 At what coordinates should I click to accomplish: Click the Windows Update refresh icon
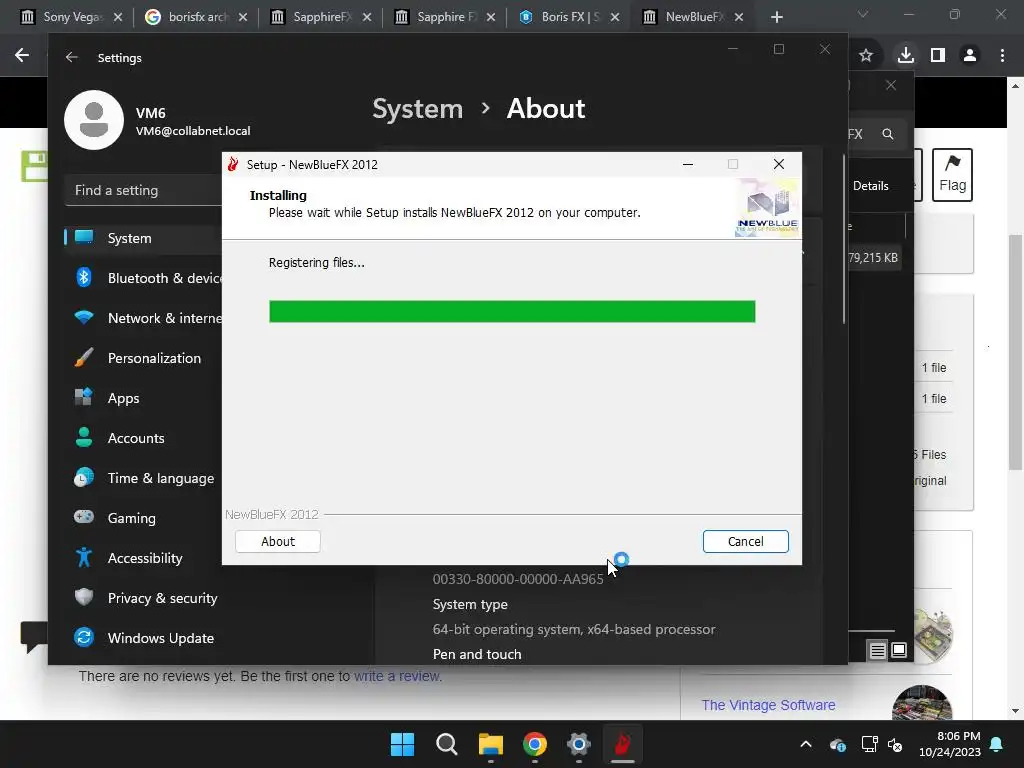pos(84,637)
